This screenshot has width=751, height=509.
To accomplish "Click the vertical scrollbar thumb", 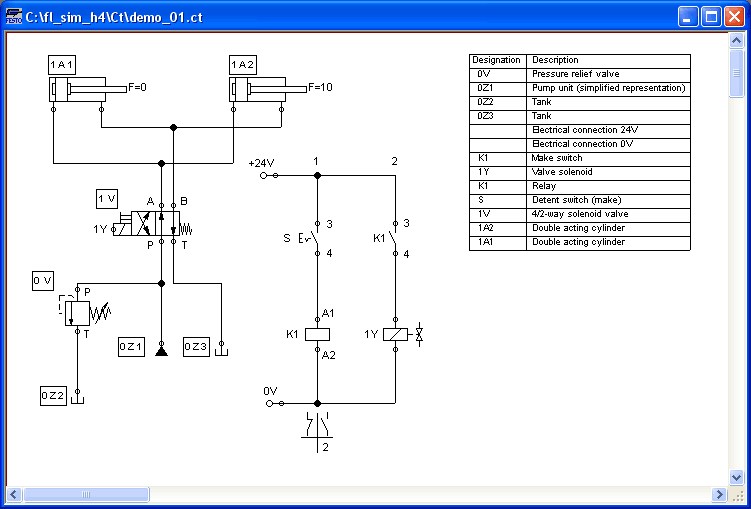I will coord(737,73).
